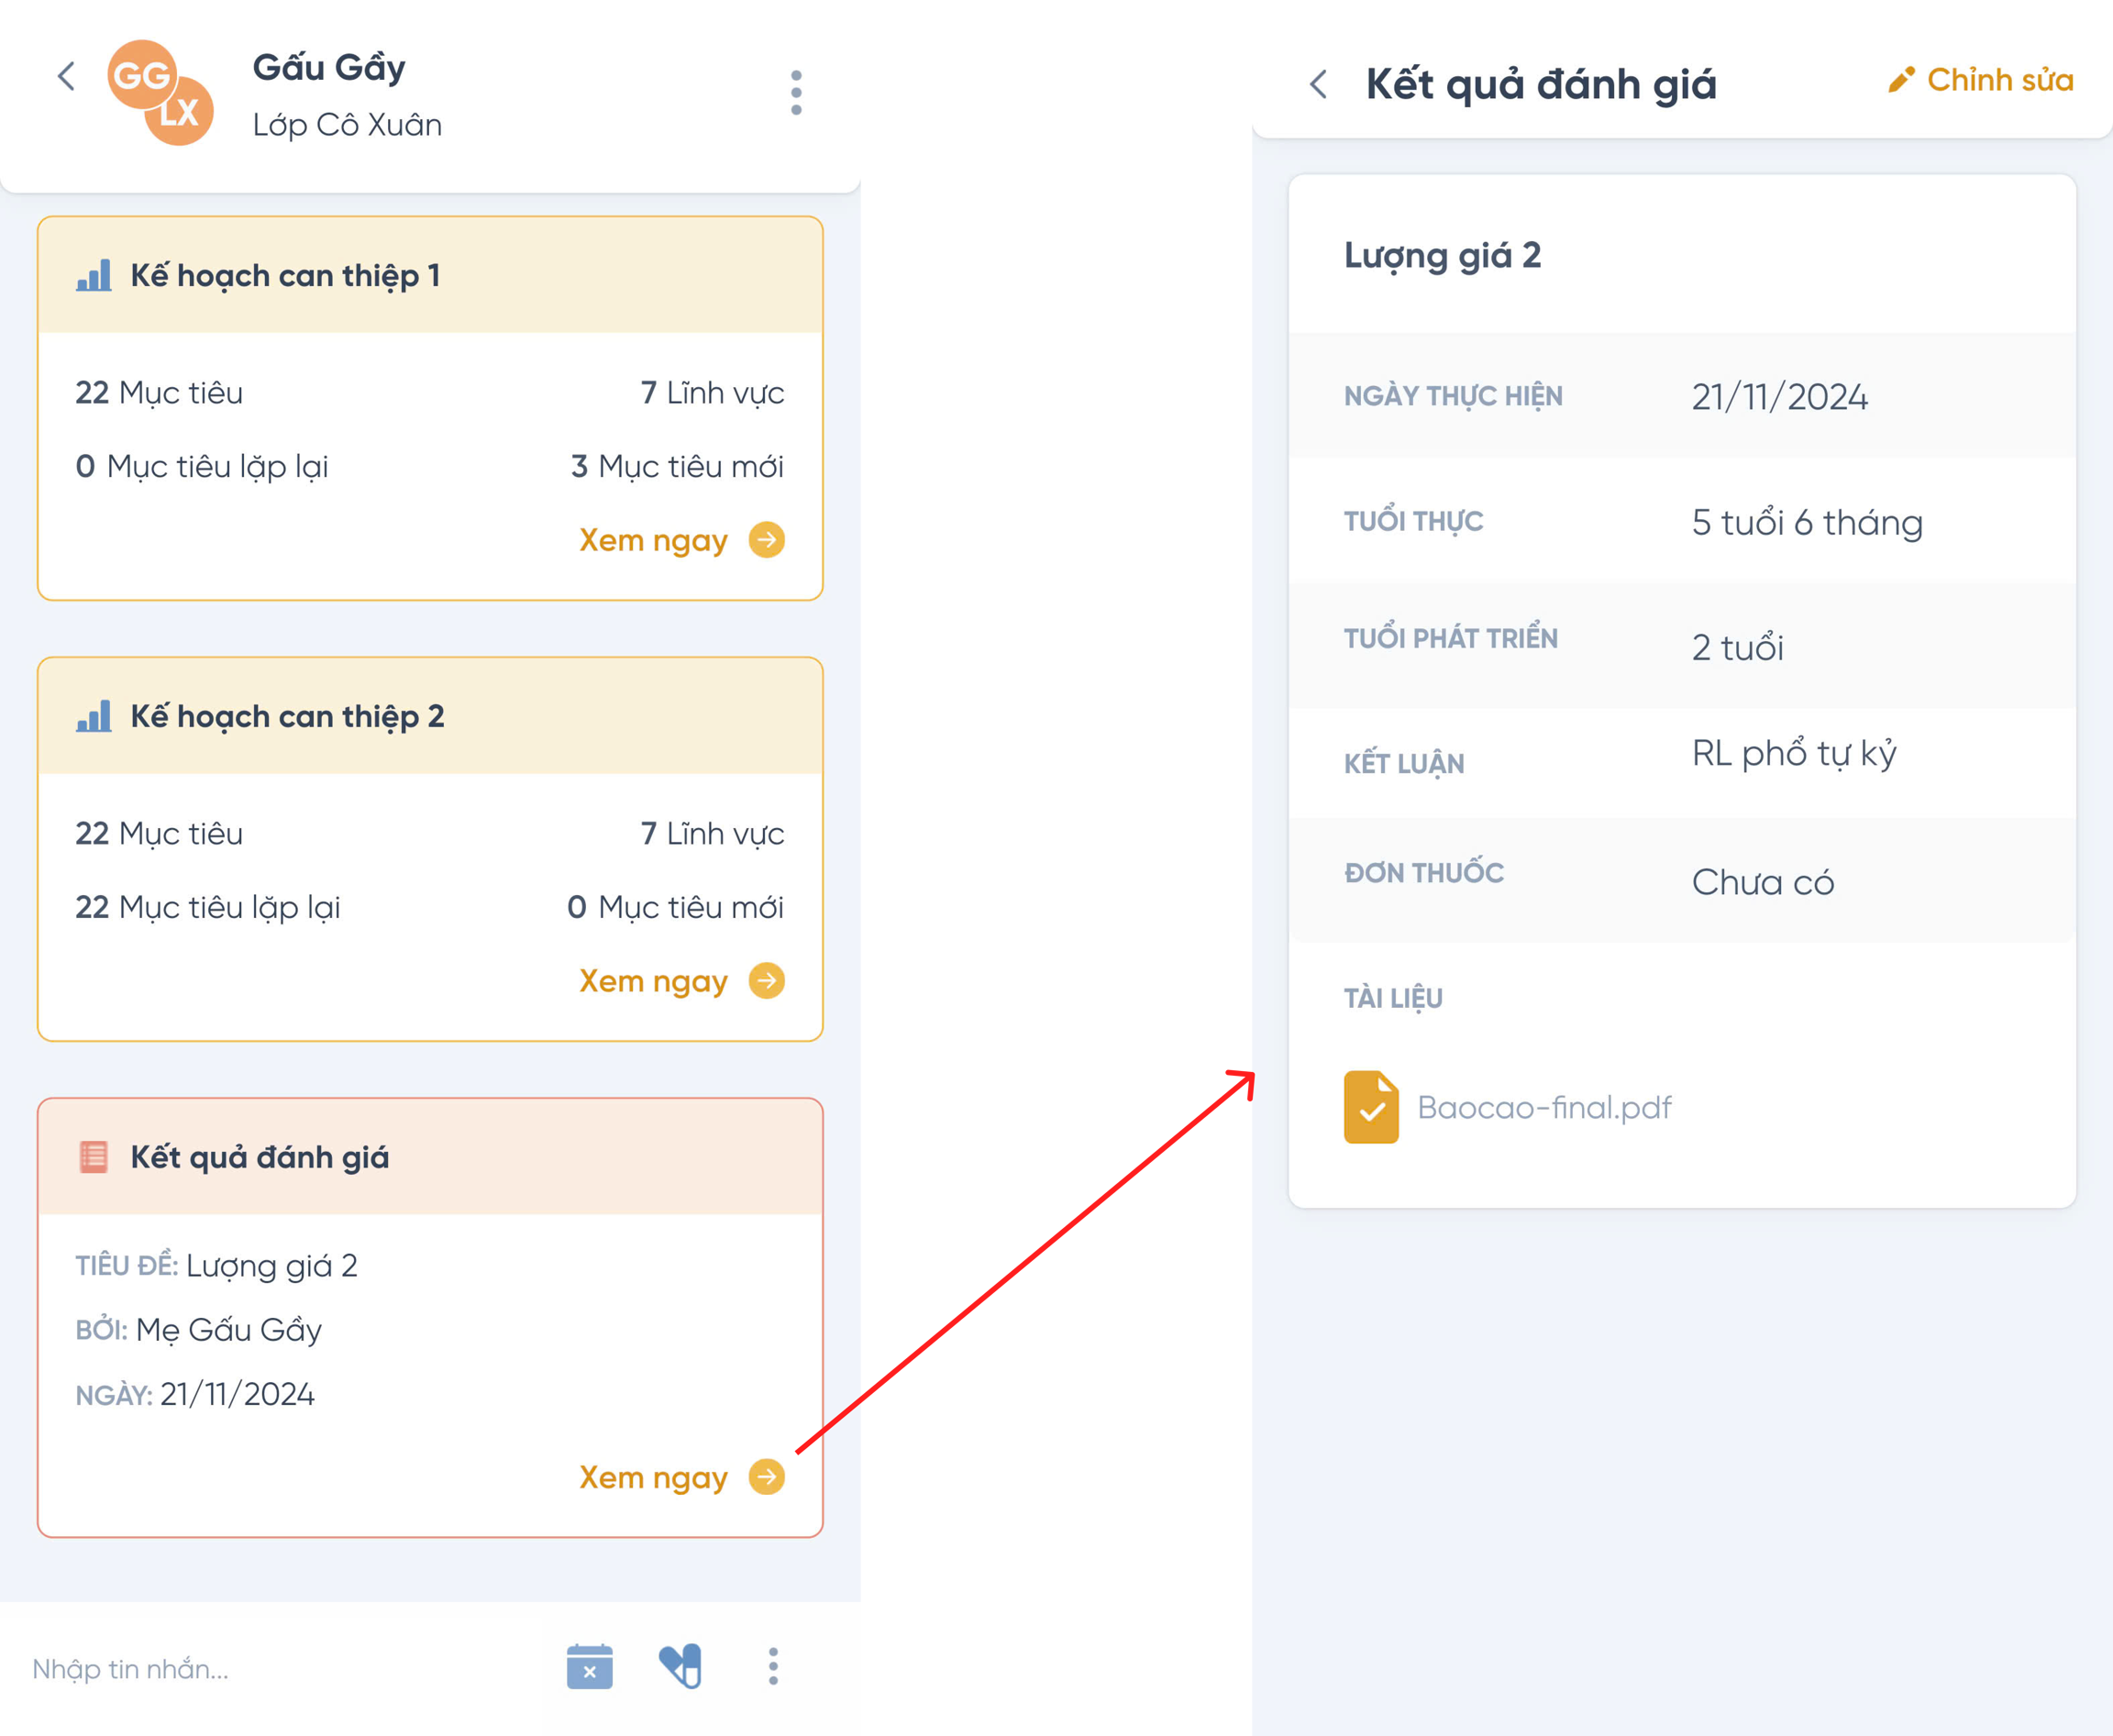Open Kết quả đánh giá via Xem ngay

click(682, 1477)
